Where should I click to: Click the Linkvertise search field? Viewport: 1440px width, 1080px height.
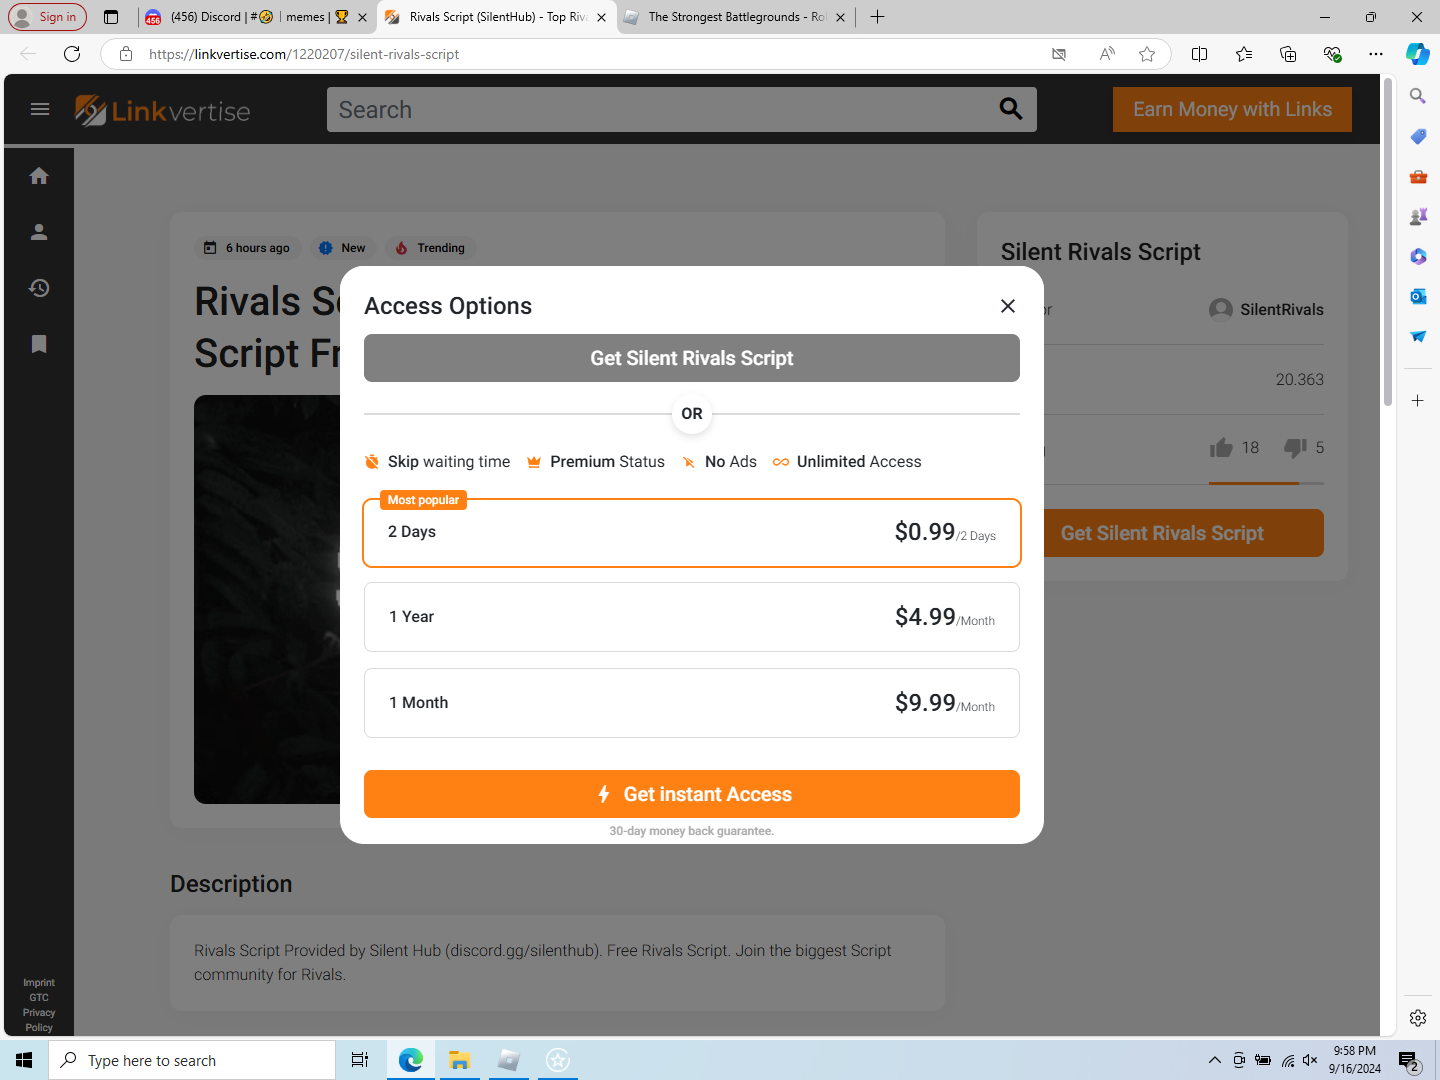pyautogui.click(x=660, y=110)
